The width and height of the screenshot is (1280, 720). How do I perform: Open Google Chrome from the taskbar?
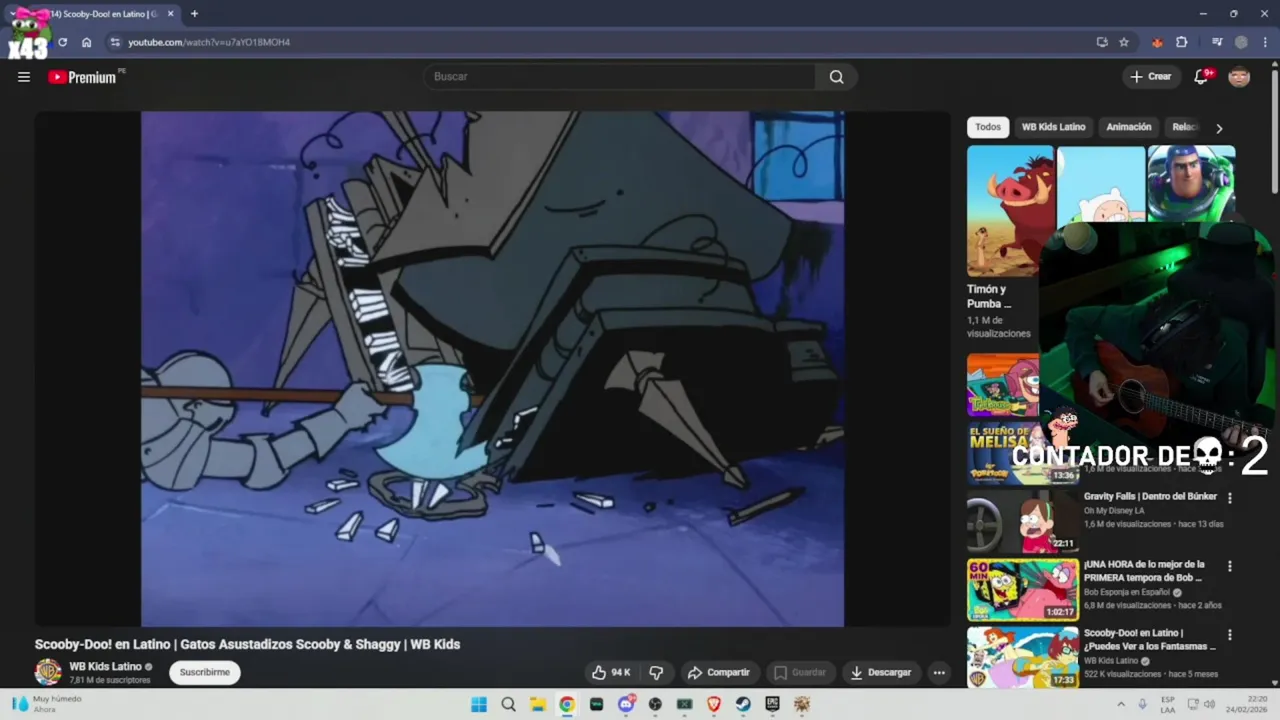[x=567, y=704]
